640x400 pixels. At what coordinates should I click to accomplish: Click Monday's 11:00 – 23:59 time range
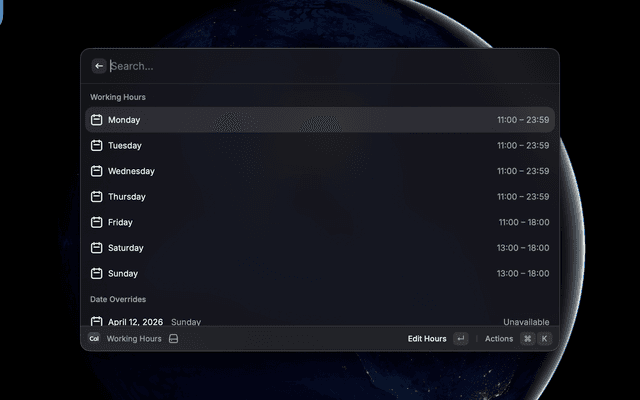point(523,120)
